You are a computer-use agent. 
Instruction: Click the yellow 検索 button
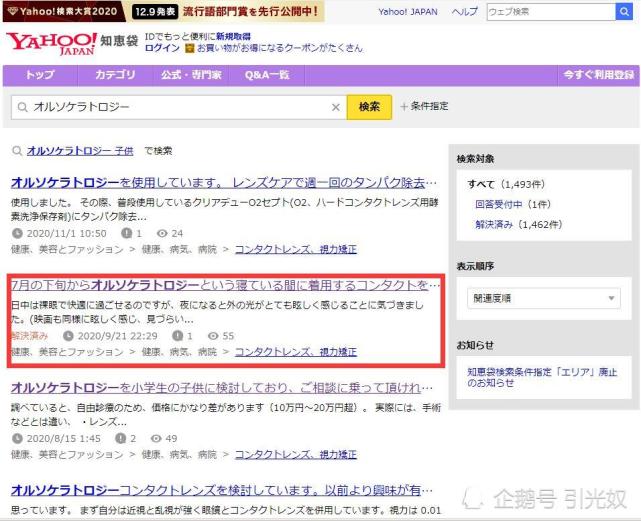pos(369,107)
